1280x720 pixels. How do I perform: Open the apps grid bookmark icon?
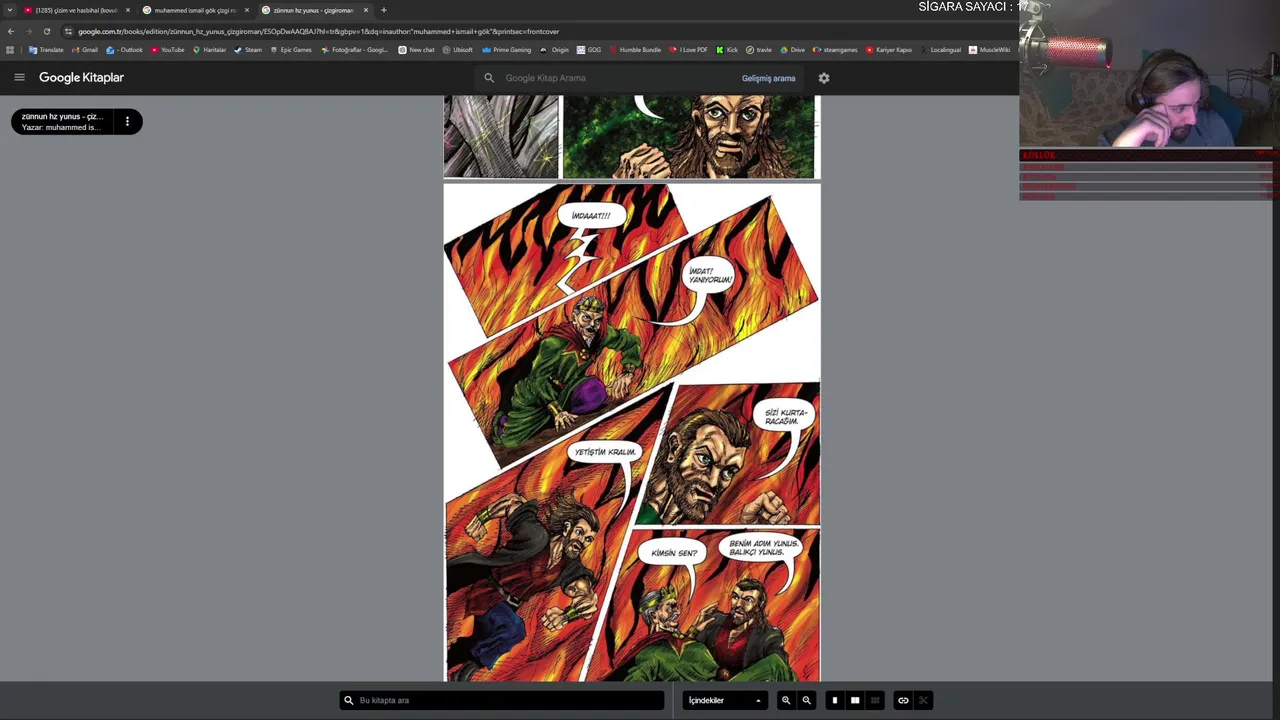coord(10,50)
